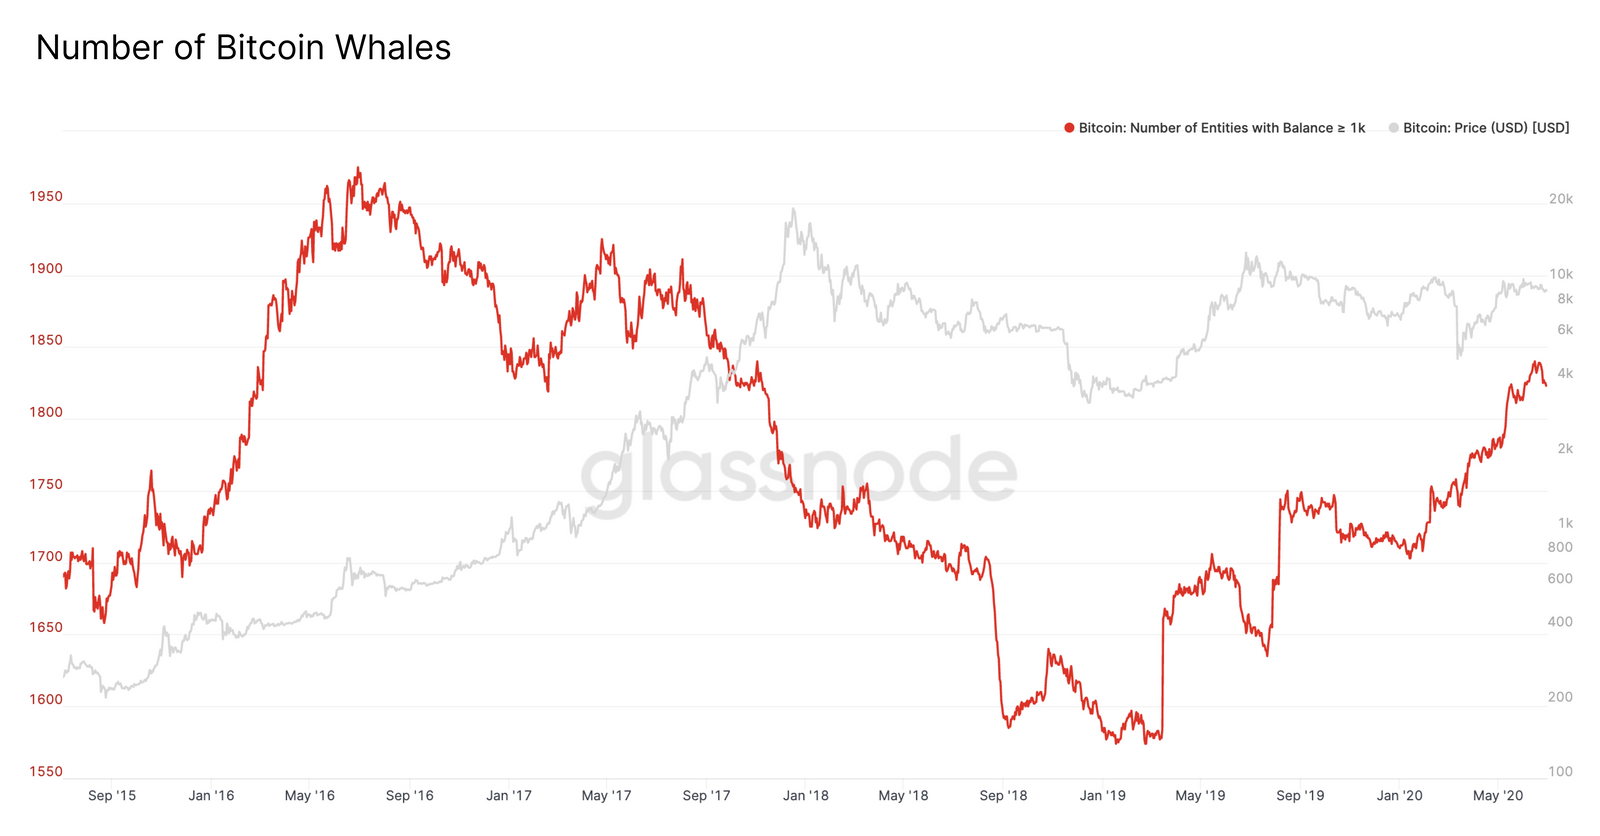Click the red legend dot for Entities
The width and height of the screenshot is (1600, 836).
point(1069,128)
